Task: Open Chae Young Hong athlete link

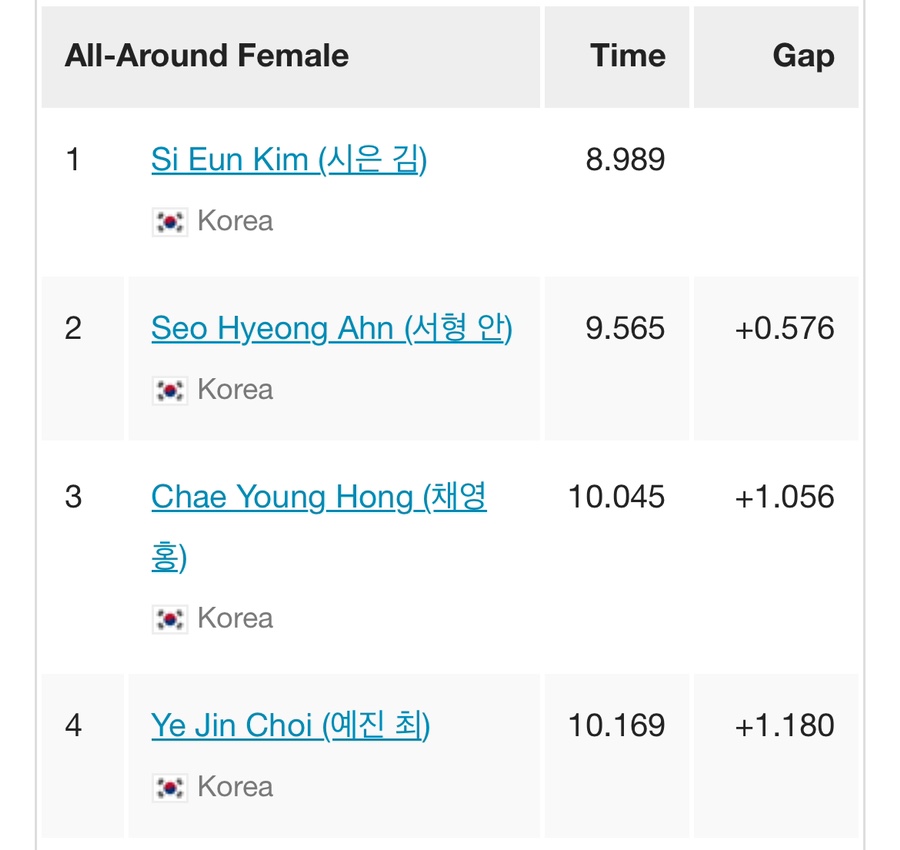Action: pyautogui.click(x=319, y=527)
